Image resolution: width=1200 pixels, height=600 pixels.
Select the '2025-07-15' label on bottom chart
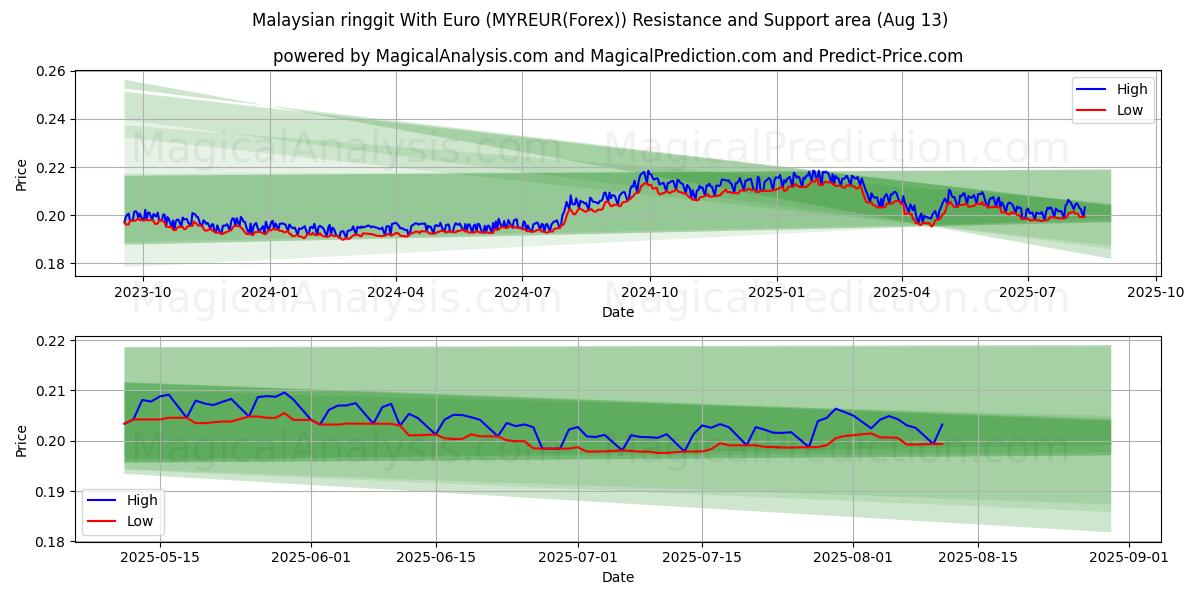point(703,558)
